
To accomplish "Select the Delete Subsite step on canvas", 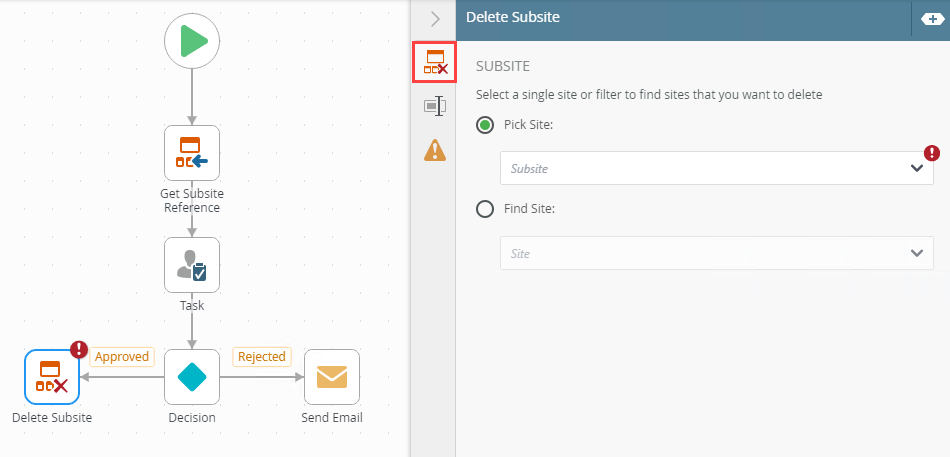I will pyautogui.click(x=52, y=376).
